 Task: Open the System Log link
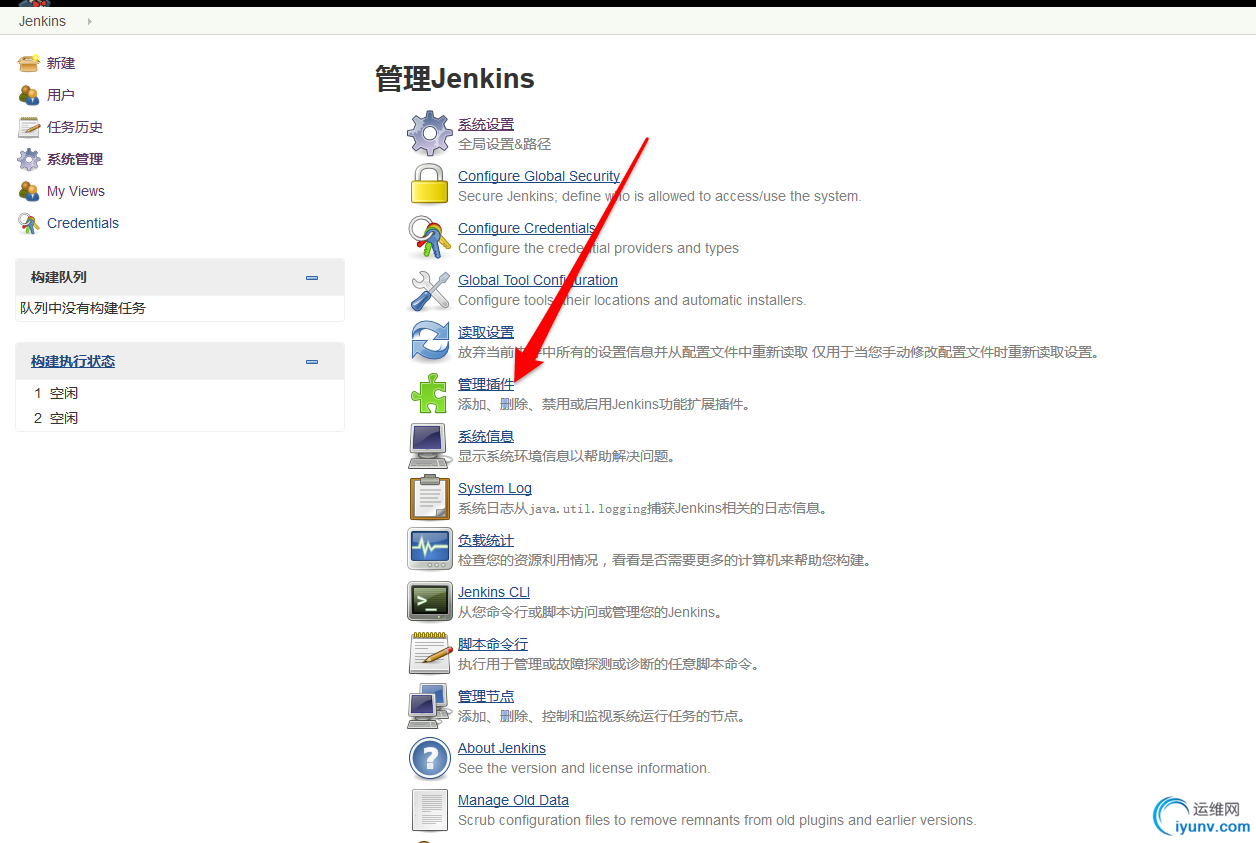point(495,488)
